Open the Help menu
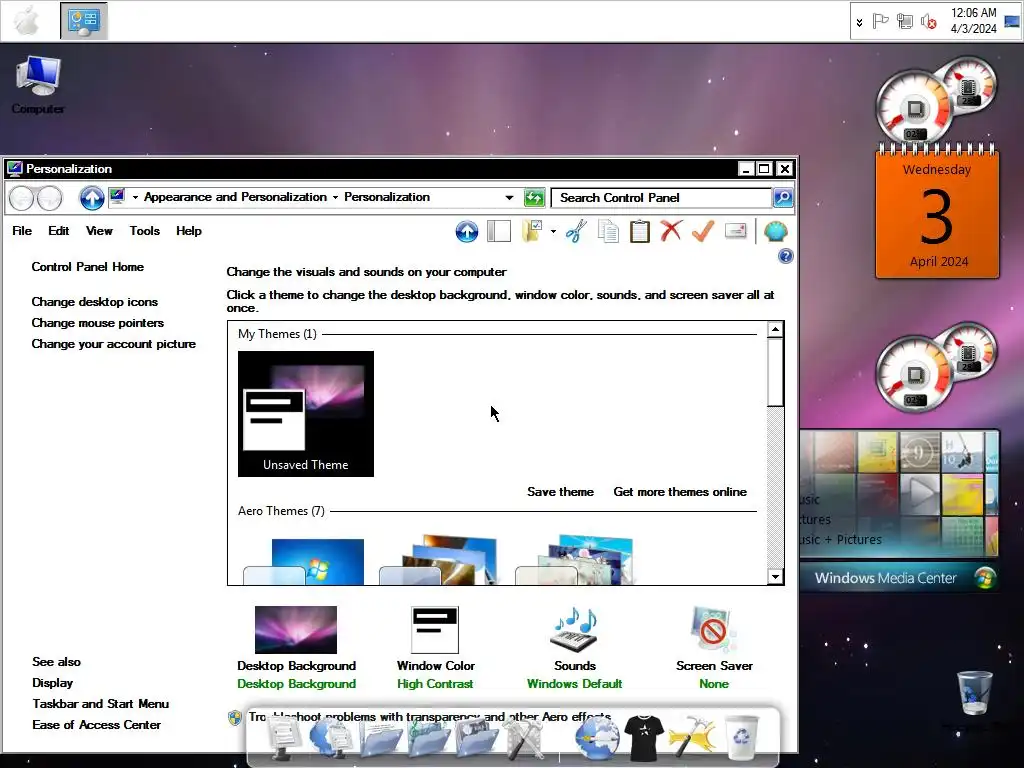 click(x=189, y=231)
